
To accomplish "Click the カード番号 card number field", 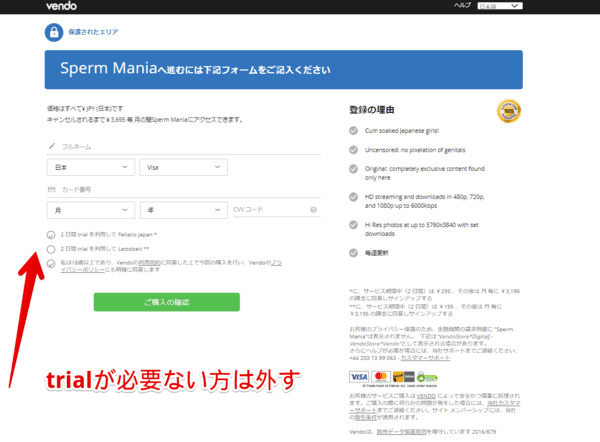I will [184, 189].
